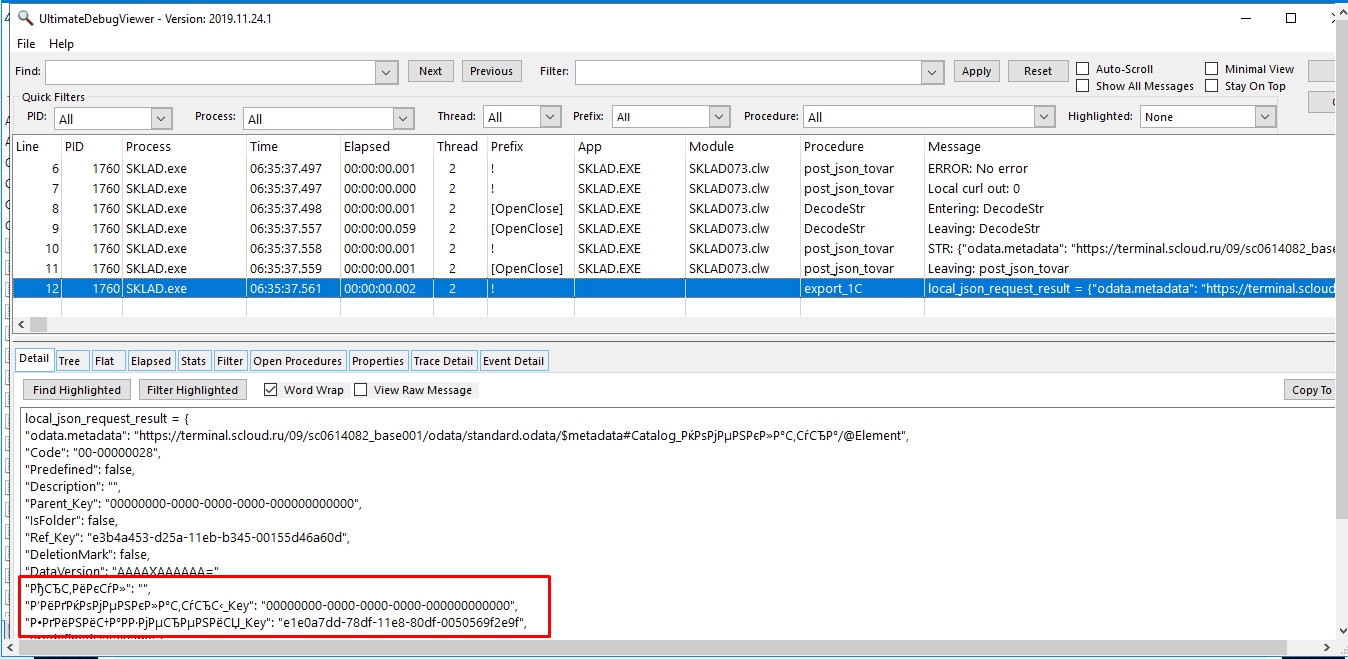Uncheck the Word Wrap option

coord(271,390)
